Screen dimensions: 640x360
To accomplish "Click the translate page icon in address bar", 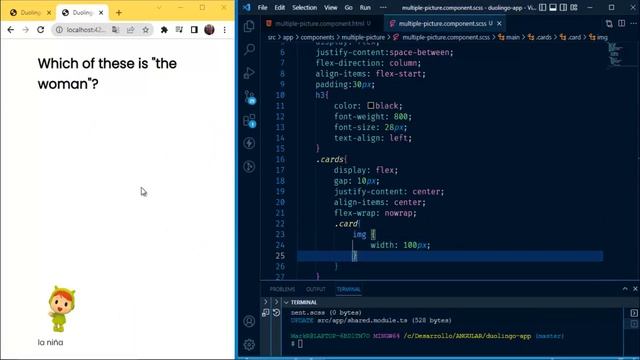I will click(116, 30).
